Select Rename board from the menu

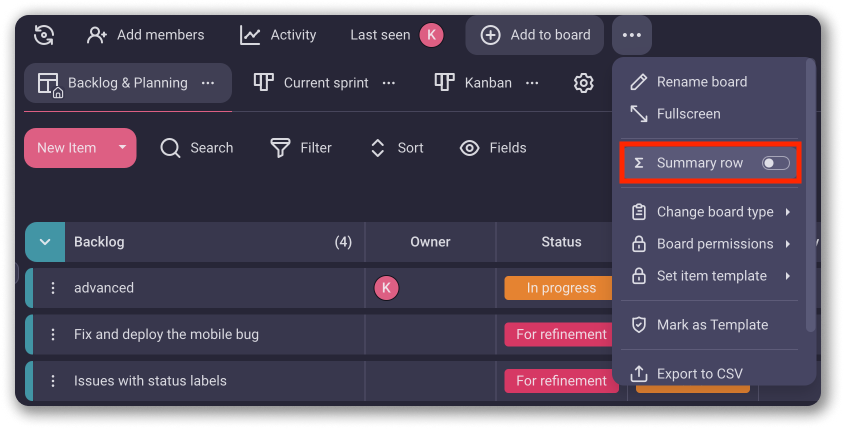pos(701,82)
